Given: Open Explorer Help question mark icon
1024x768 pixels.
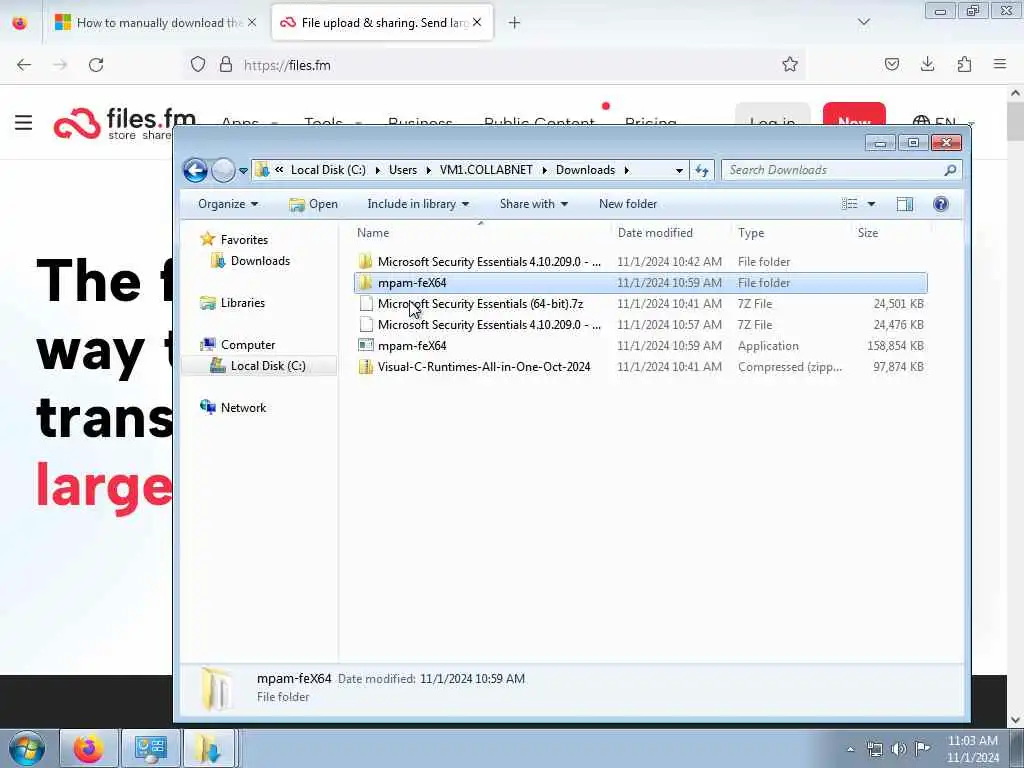Looking at the screenshot, I should [940, 204].
